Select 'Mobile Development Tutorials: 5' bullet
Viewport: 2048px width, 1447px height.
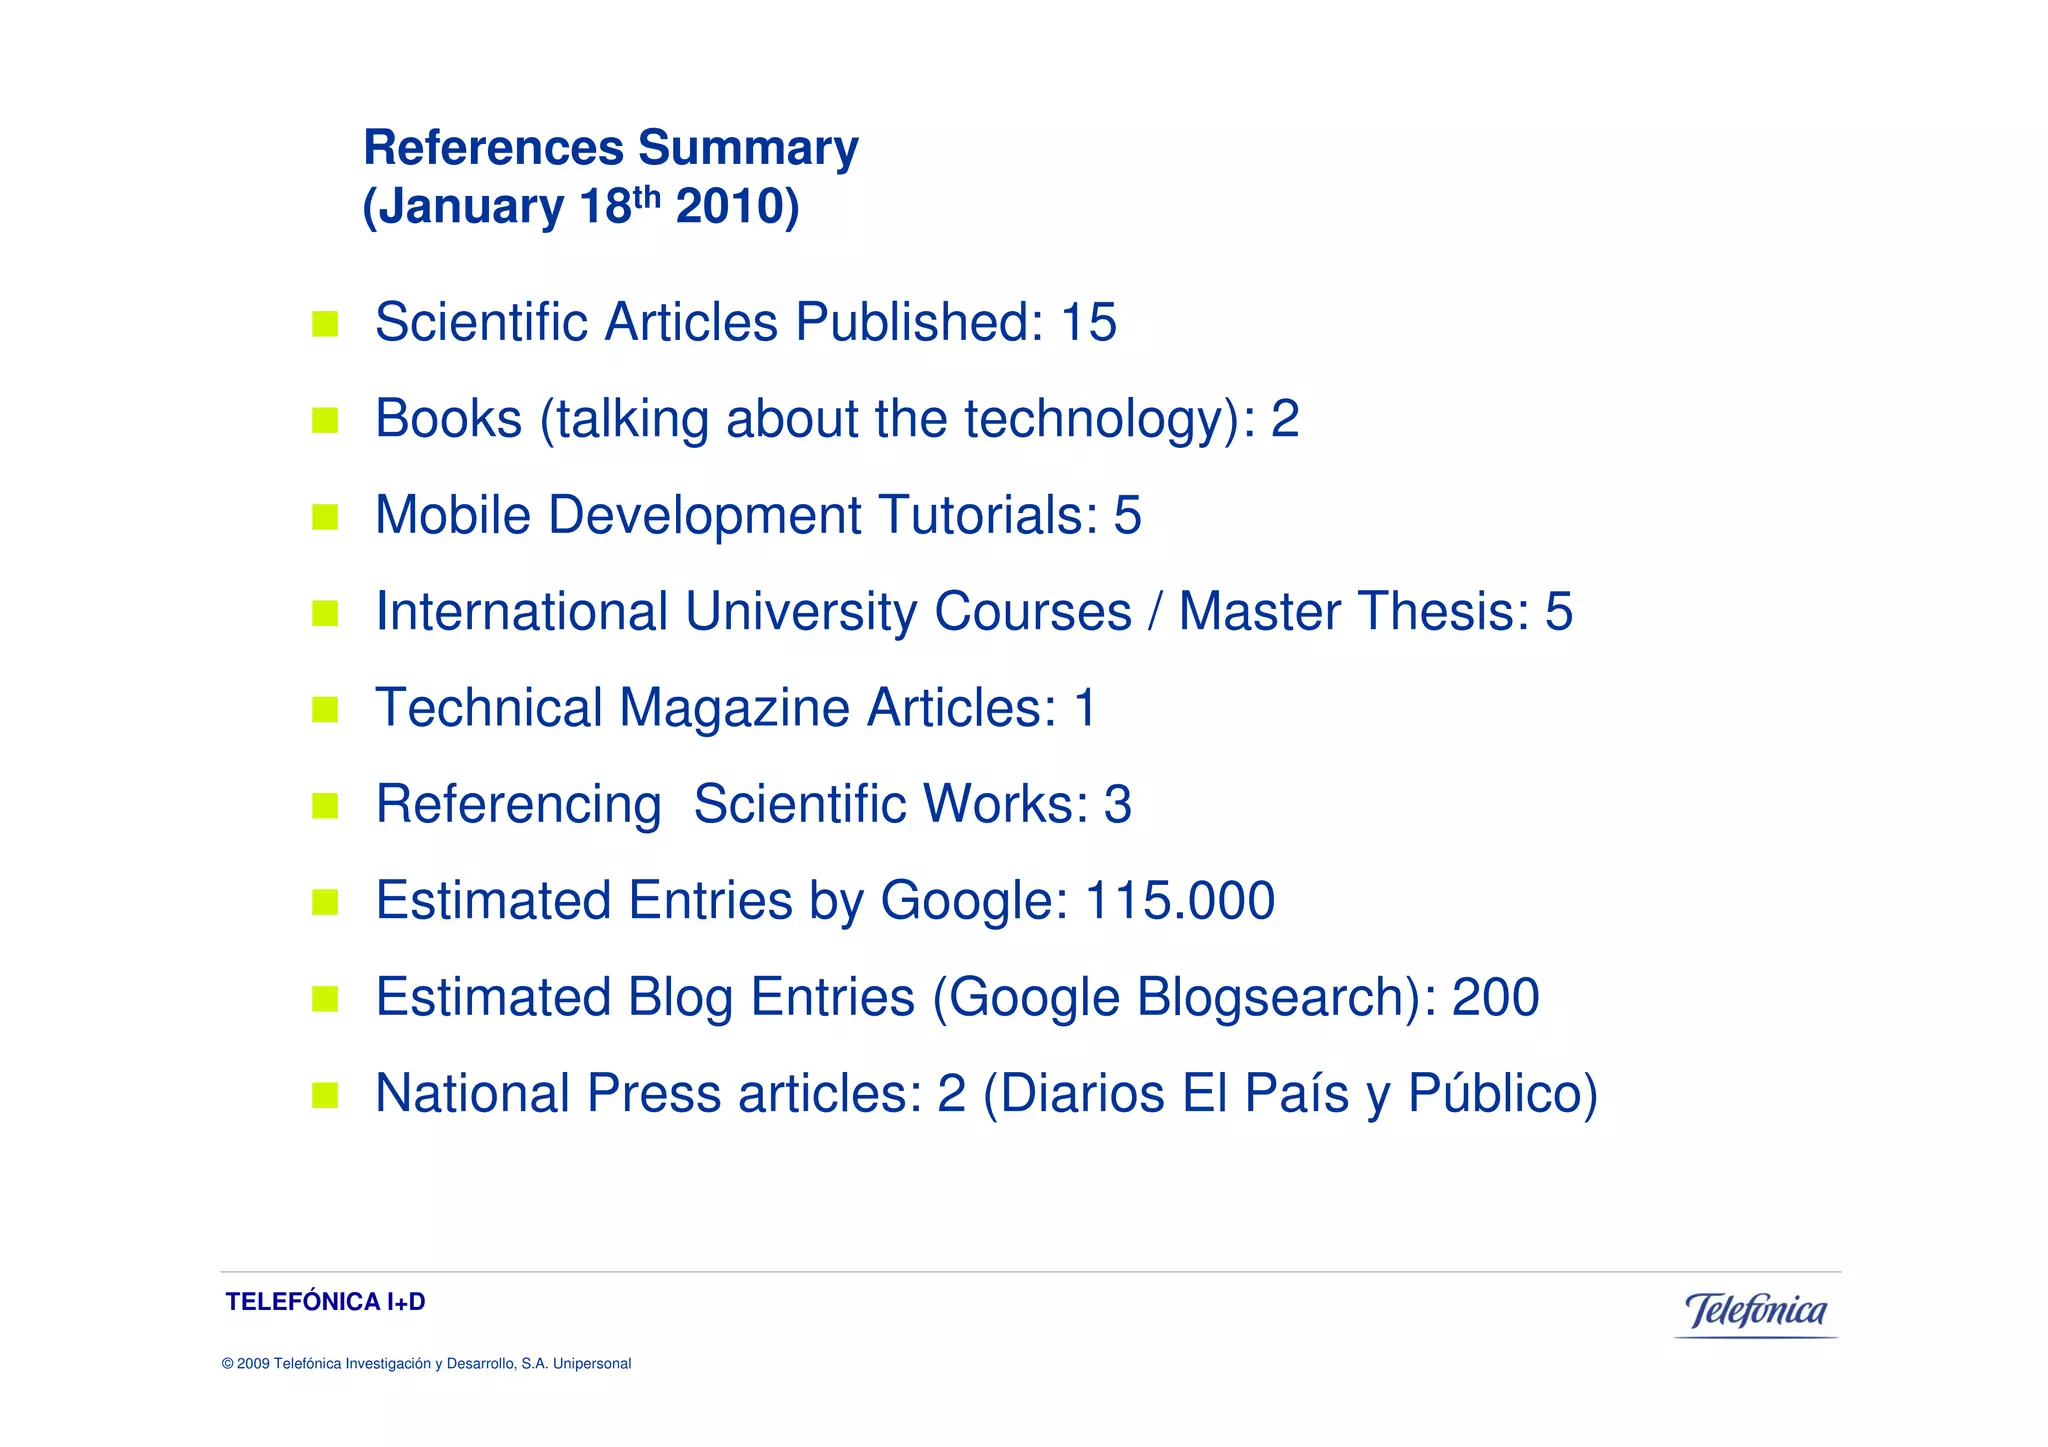pos(758,515)
